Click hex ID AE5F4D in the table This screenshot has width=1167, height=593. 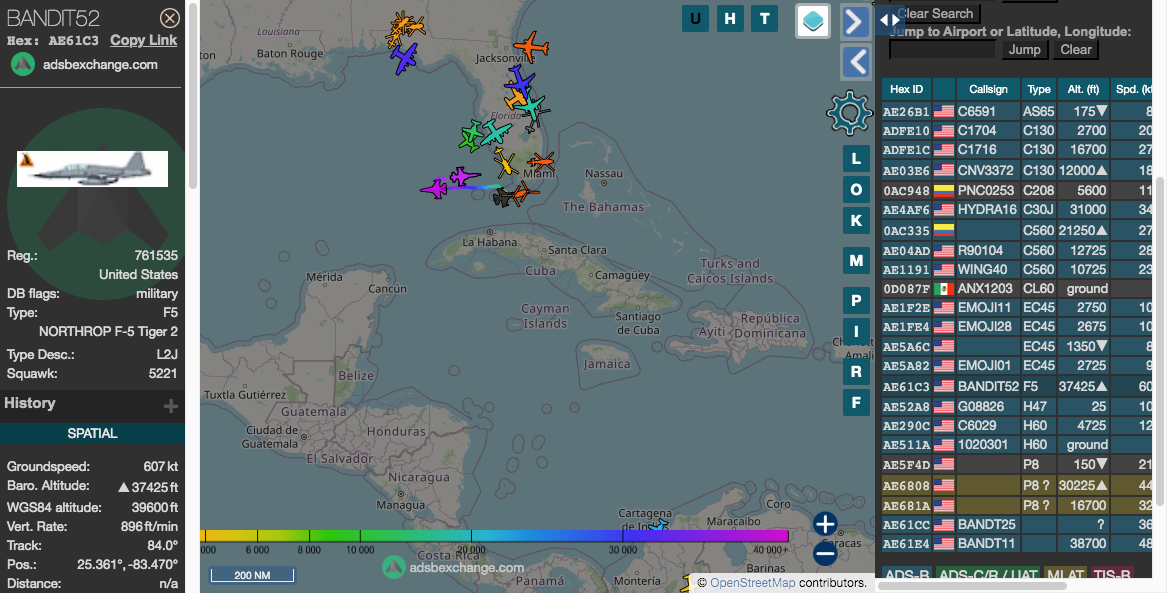click(x=906, y=465)
